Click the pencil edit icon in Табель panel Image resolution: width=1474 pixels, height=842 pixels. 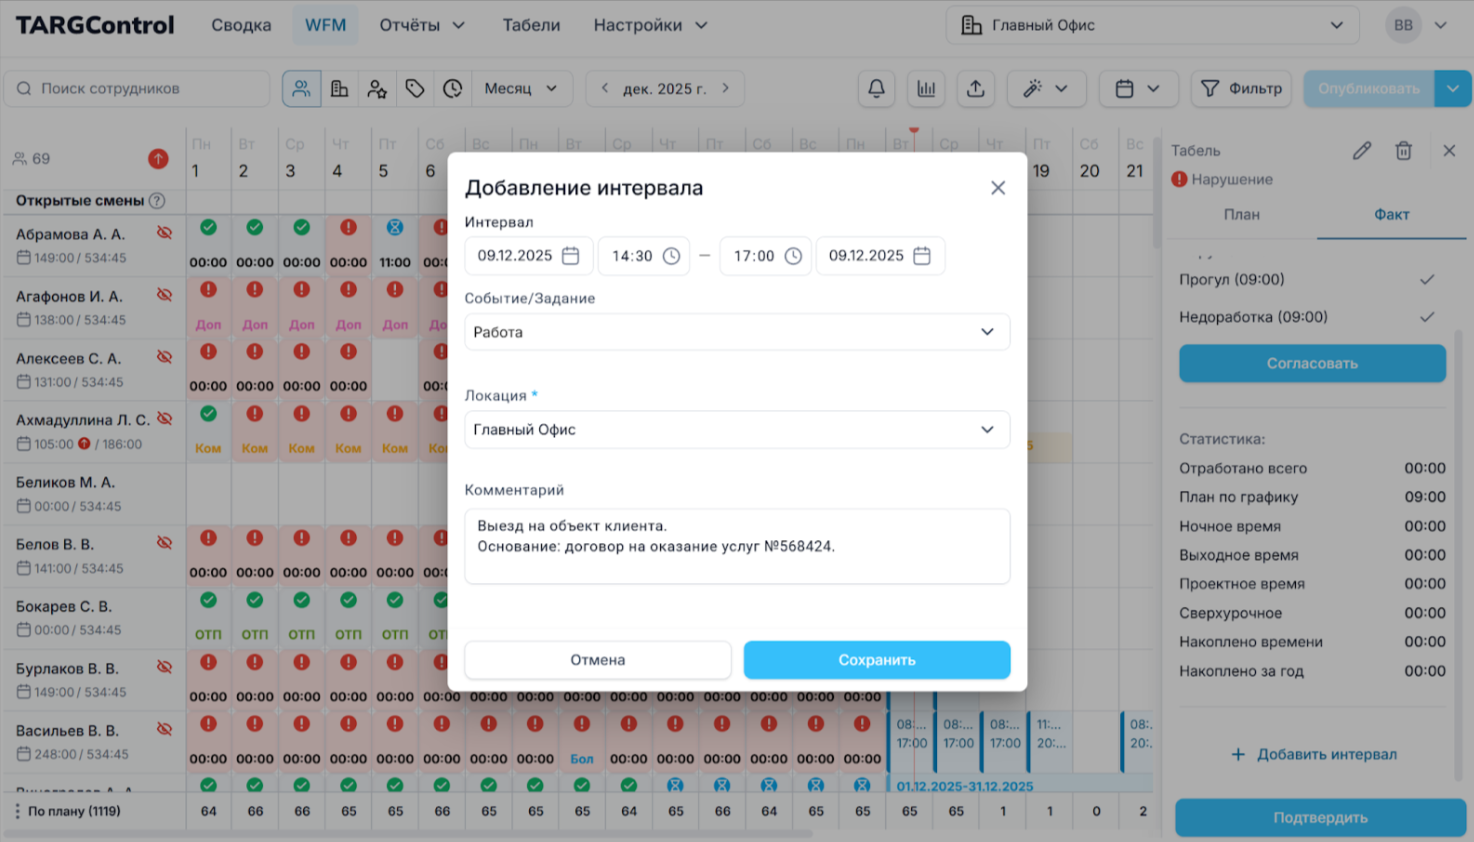1361,151
